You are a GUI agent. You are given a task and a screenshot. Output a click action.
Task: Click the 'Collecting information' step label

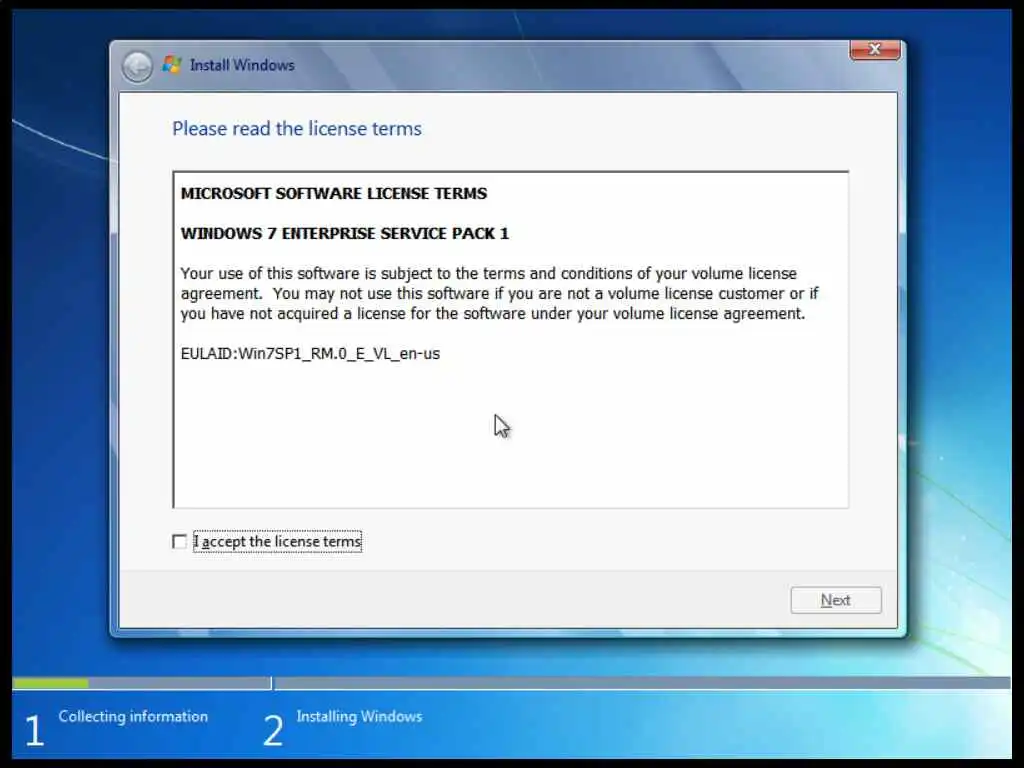point(133,716)
